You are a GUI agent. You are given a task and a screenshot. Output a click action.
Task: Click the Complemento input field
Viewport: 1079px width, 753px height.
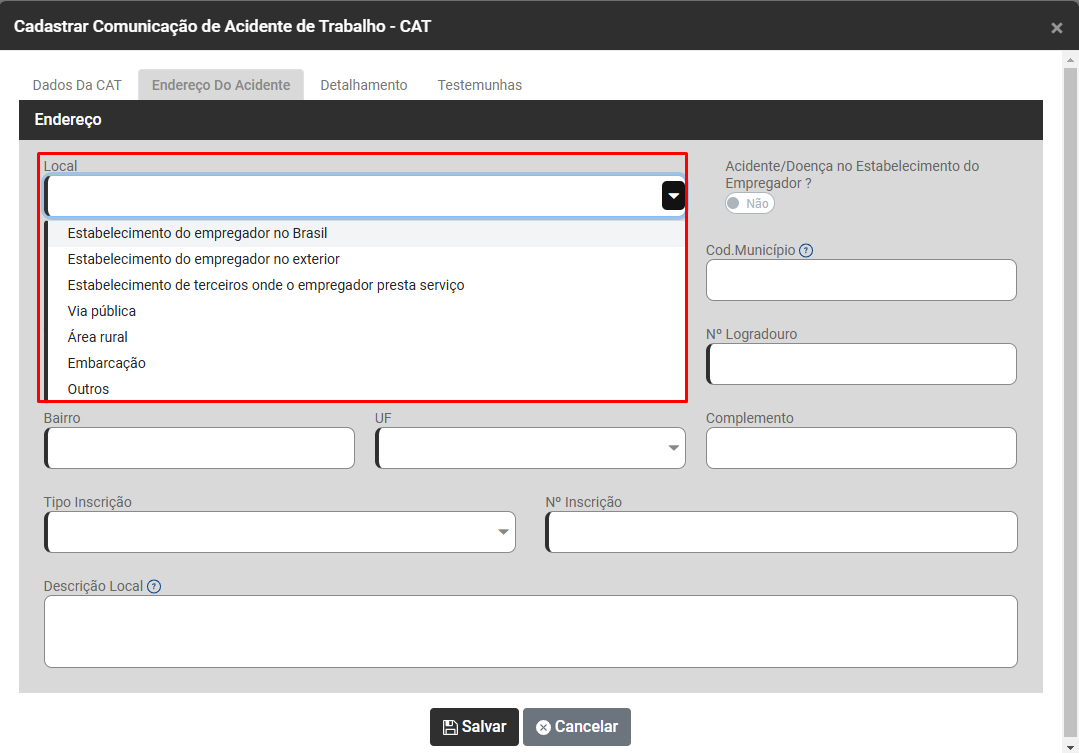(861, 448)
